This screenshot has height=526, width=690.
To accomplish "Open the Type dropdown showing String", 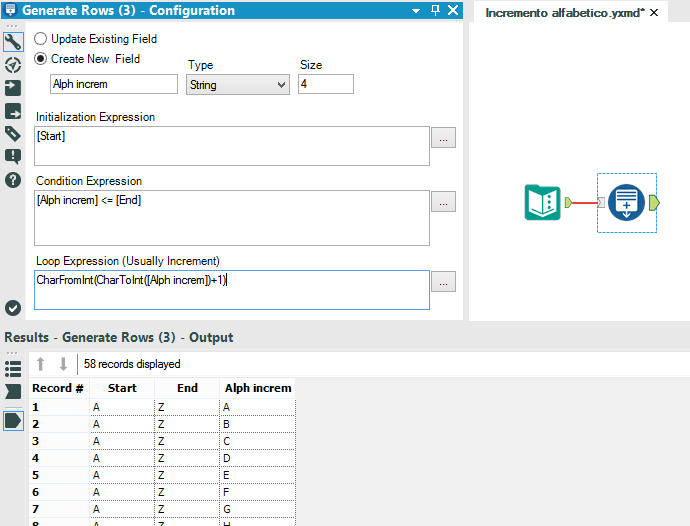I will 238,85.
